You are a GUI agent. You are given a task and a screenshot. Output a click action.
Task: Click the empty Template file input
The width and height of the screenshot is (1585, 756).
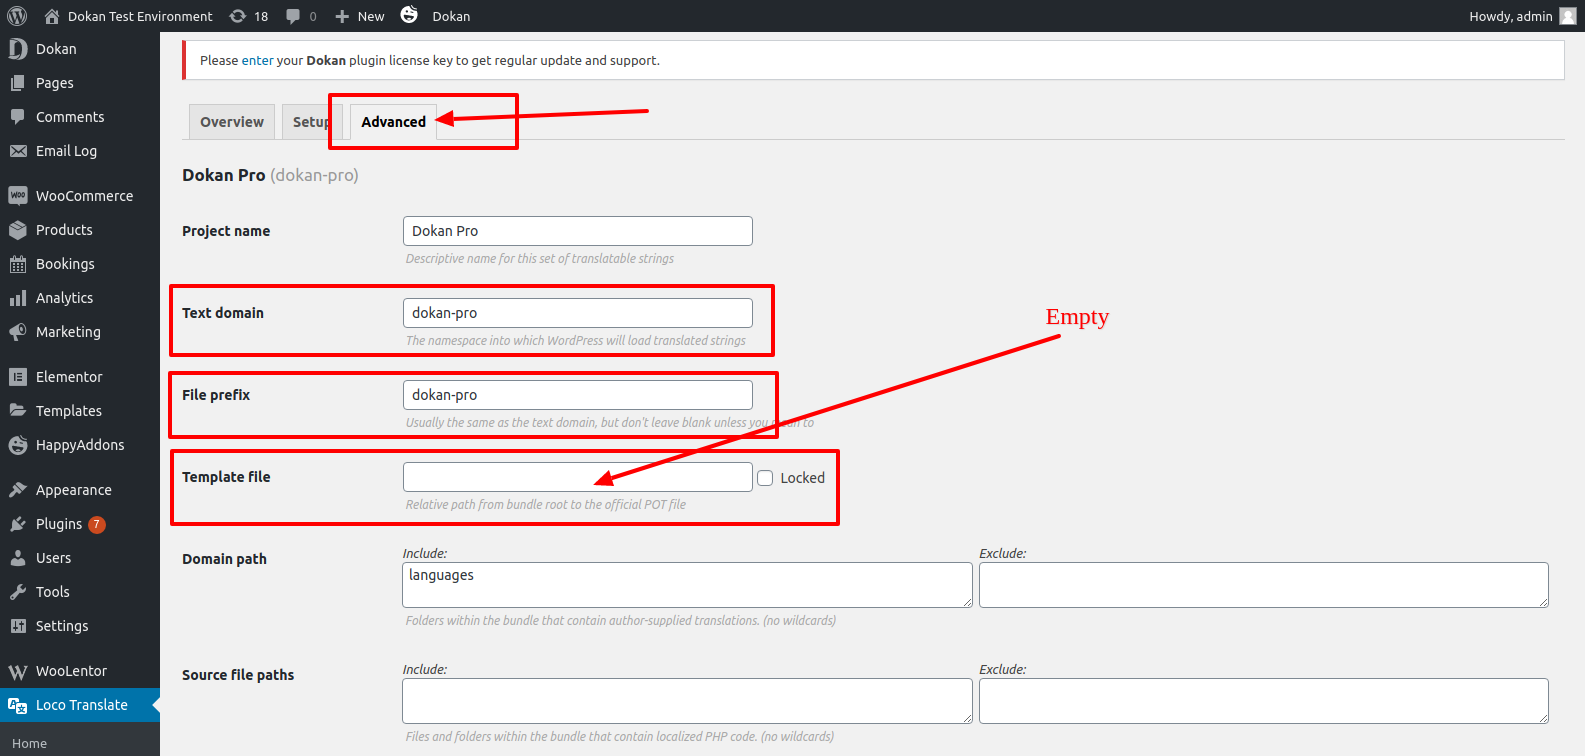click(x=578, y=477)
